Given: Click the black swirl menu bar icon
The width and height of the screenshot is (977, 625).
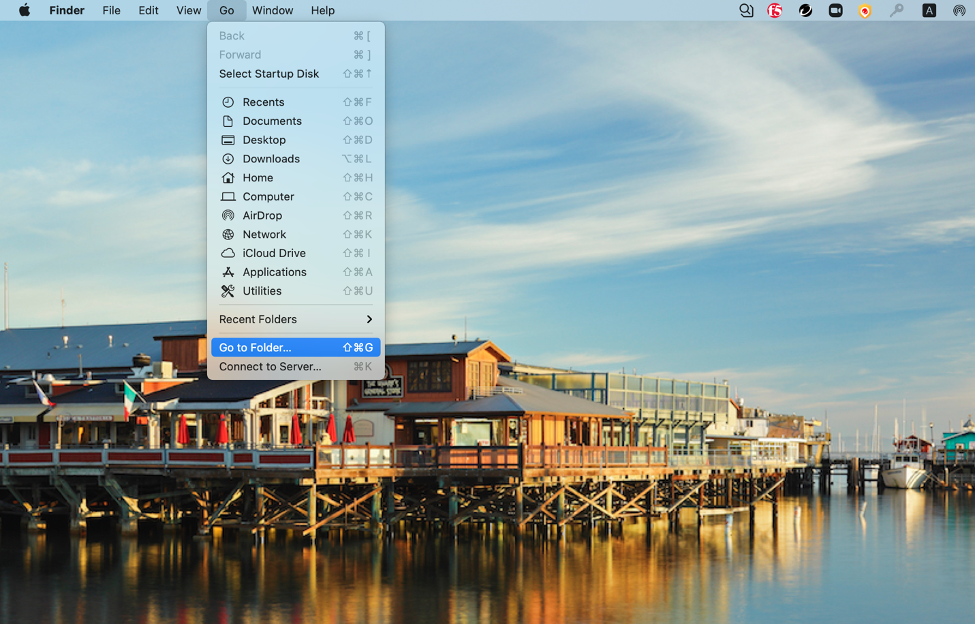Looking at the screenshot, I should pos(805,10).
